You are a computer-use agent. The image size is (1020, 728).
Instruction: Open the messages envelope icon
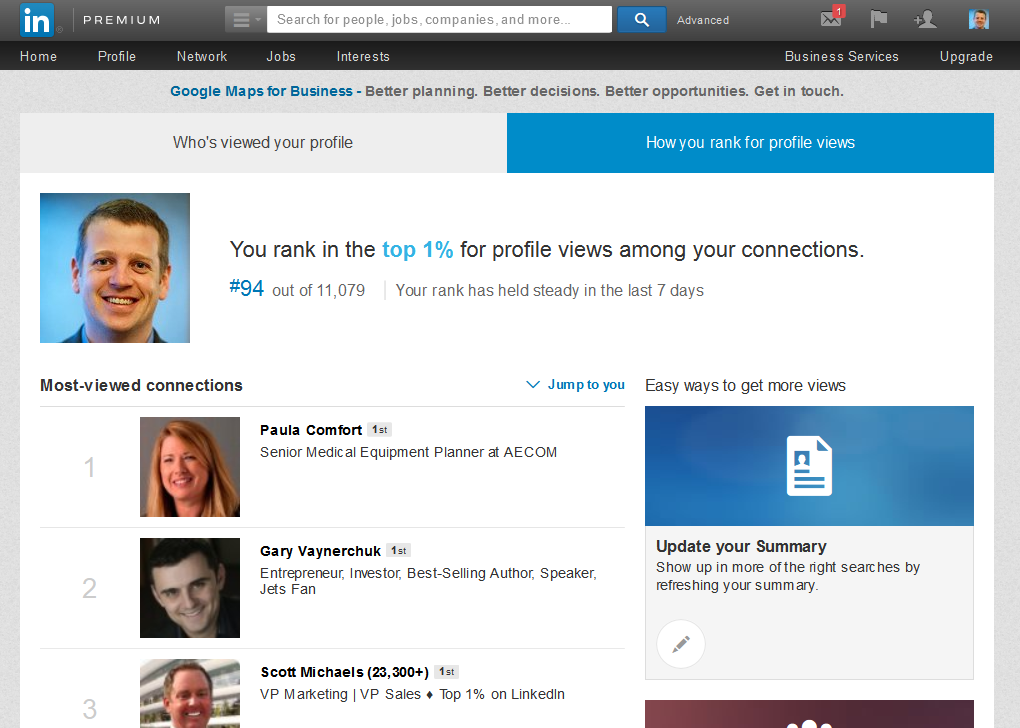click(x=831, y=19)
